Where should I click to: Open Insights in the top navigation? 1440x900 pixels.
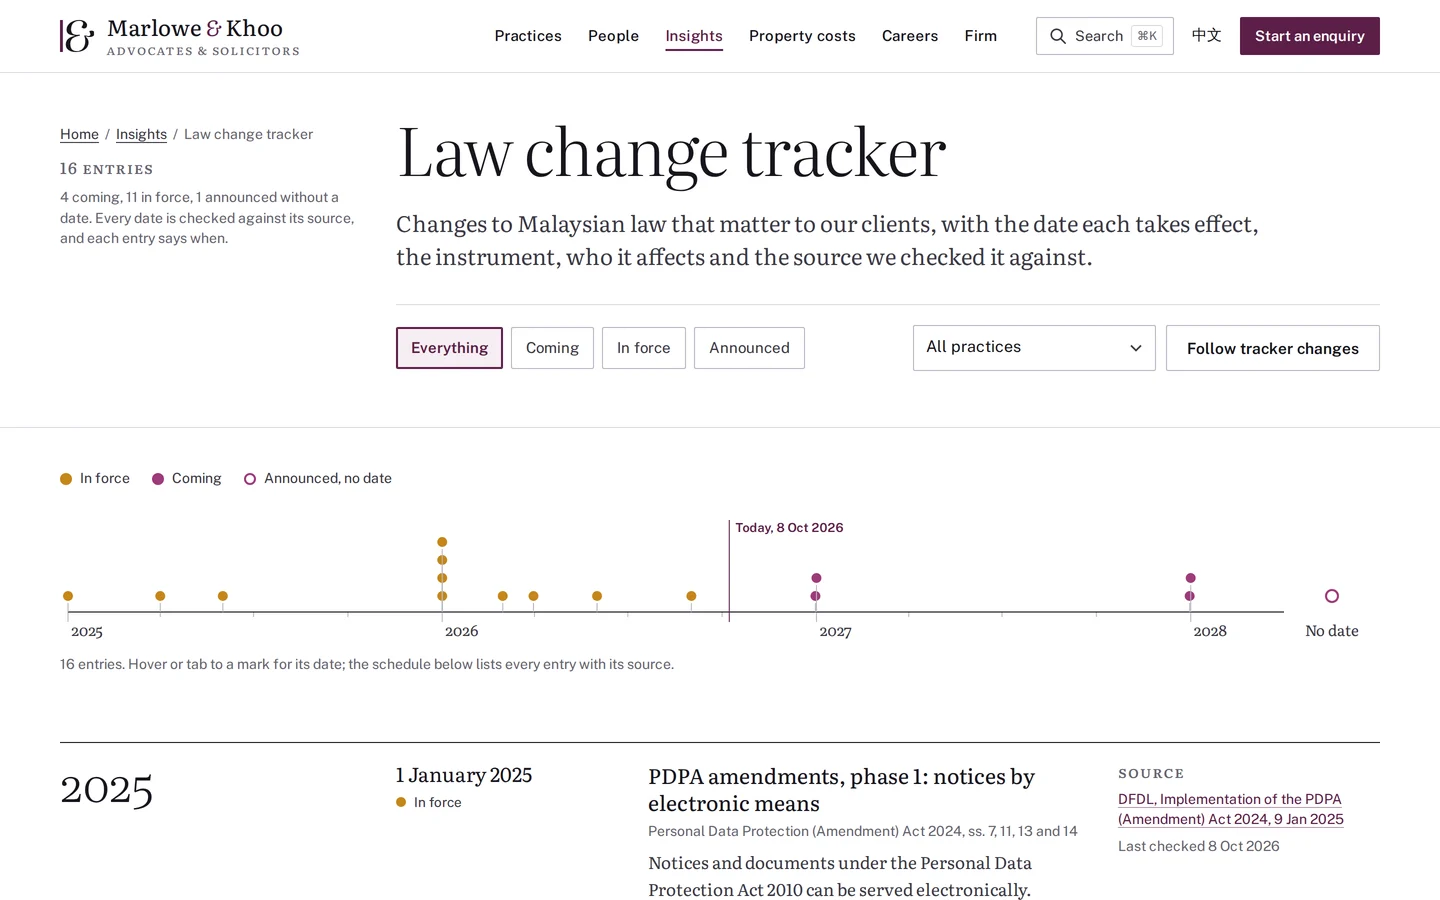coord(694,36)
